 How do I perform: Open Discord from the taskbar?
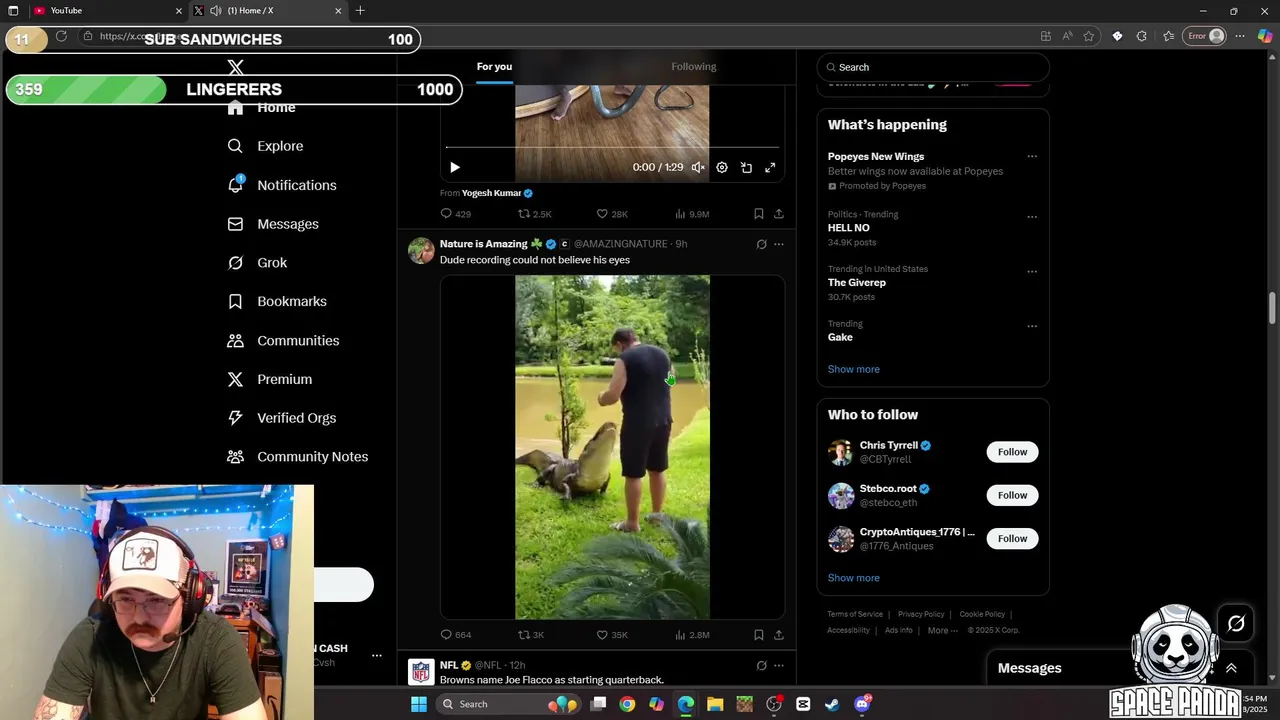coord(862,704)
